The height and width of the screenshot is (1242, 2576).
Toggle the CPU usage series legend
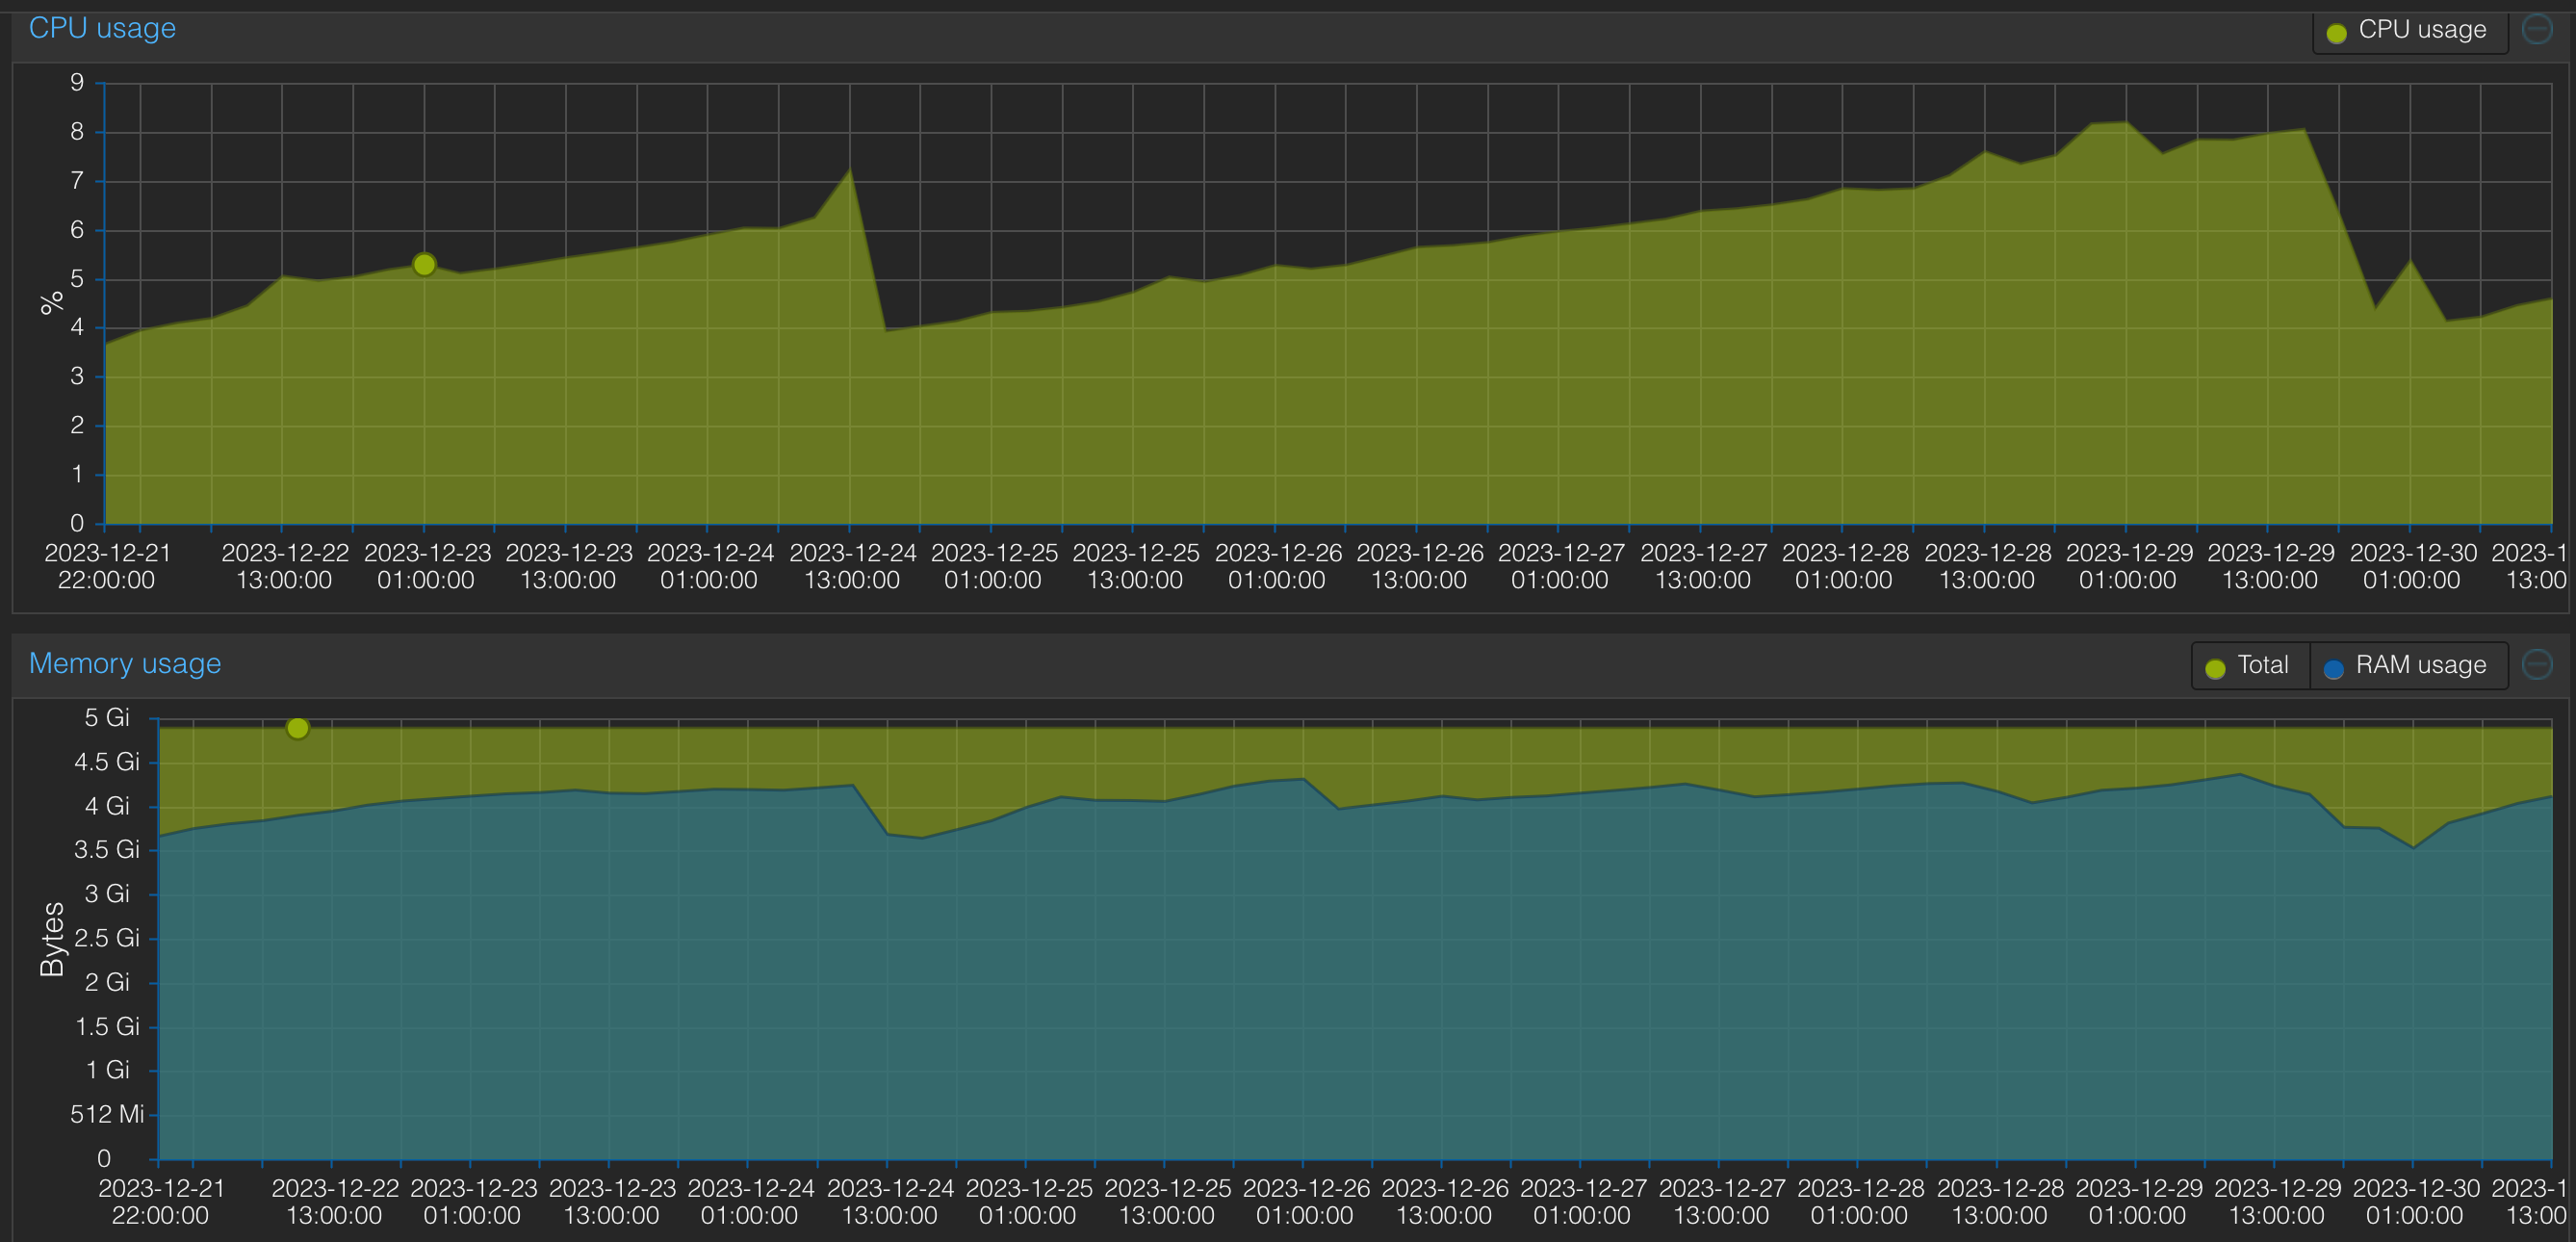(2421, 30)
